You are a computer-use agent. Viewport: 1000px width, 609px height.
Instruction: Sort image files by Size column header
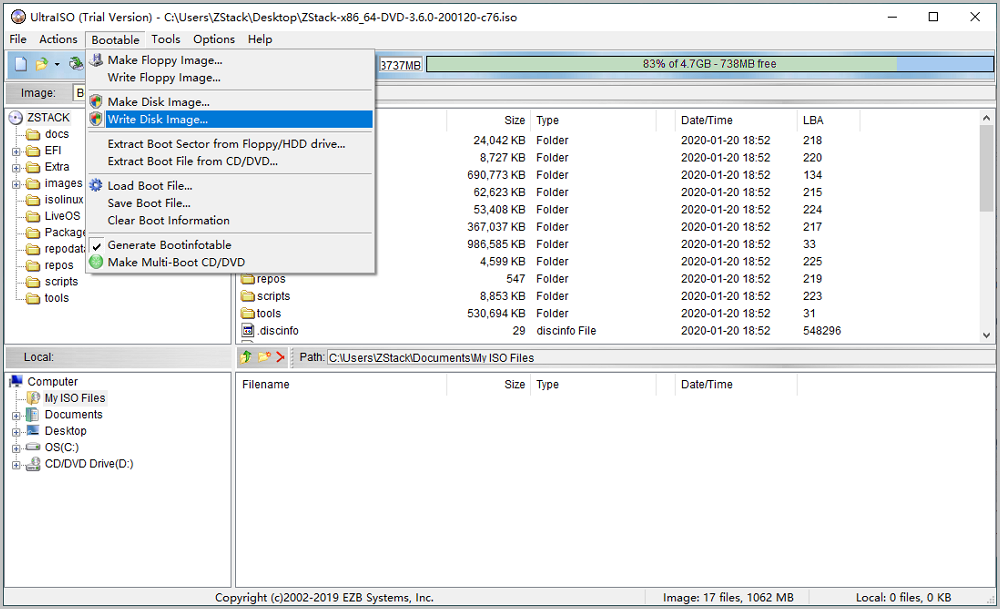[515, 120]
